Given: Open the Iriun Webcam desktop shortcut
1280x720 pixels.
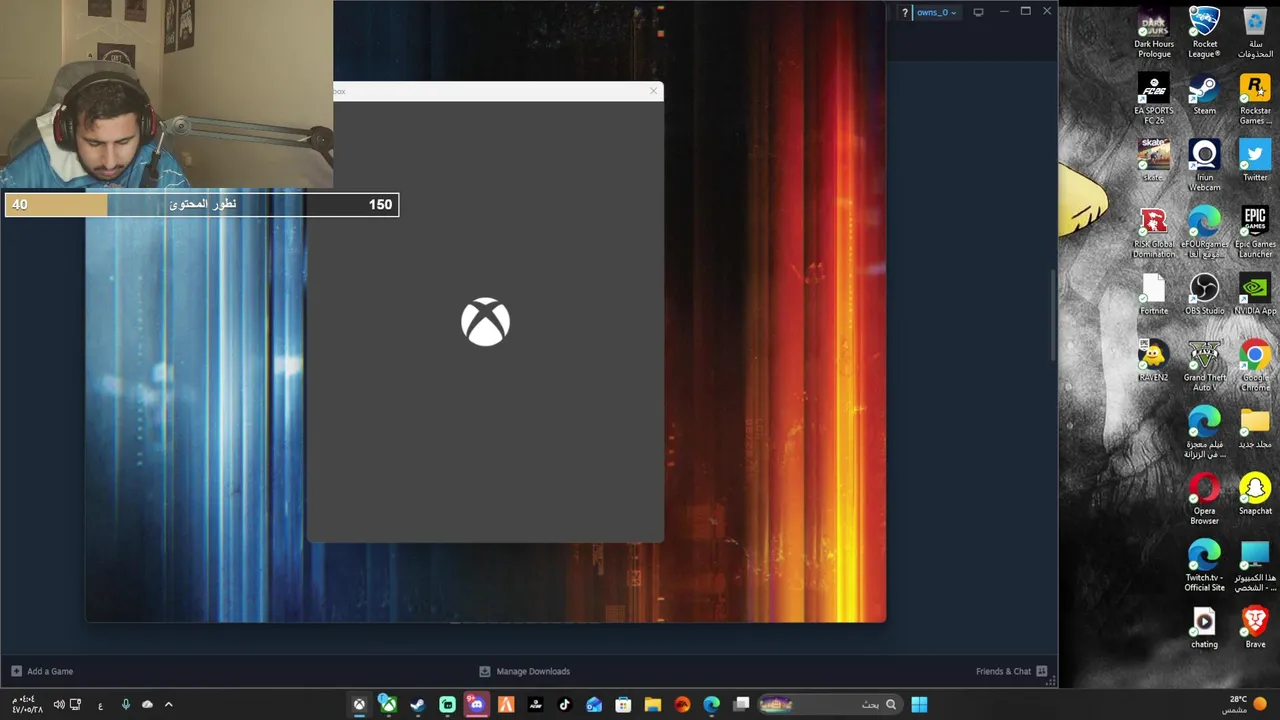Looking at the screenshot, I should pos(1204,166).
